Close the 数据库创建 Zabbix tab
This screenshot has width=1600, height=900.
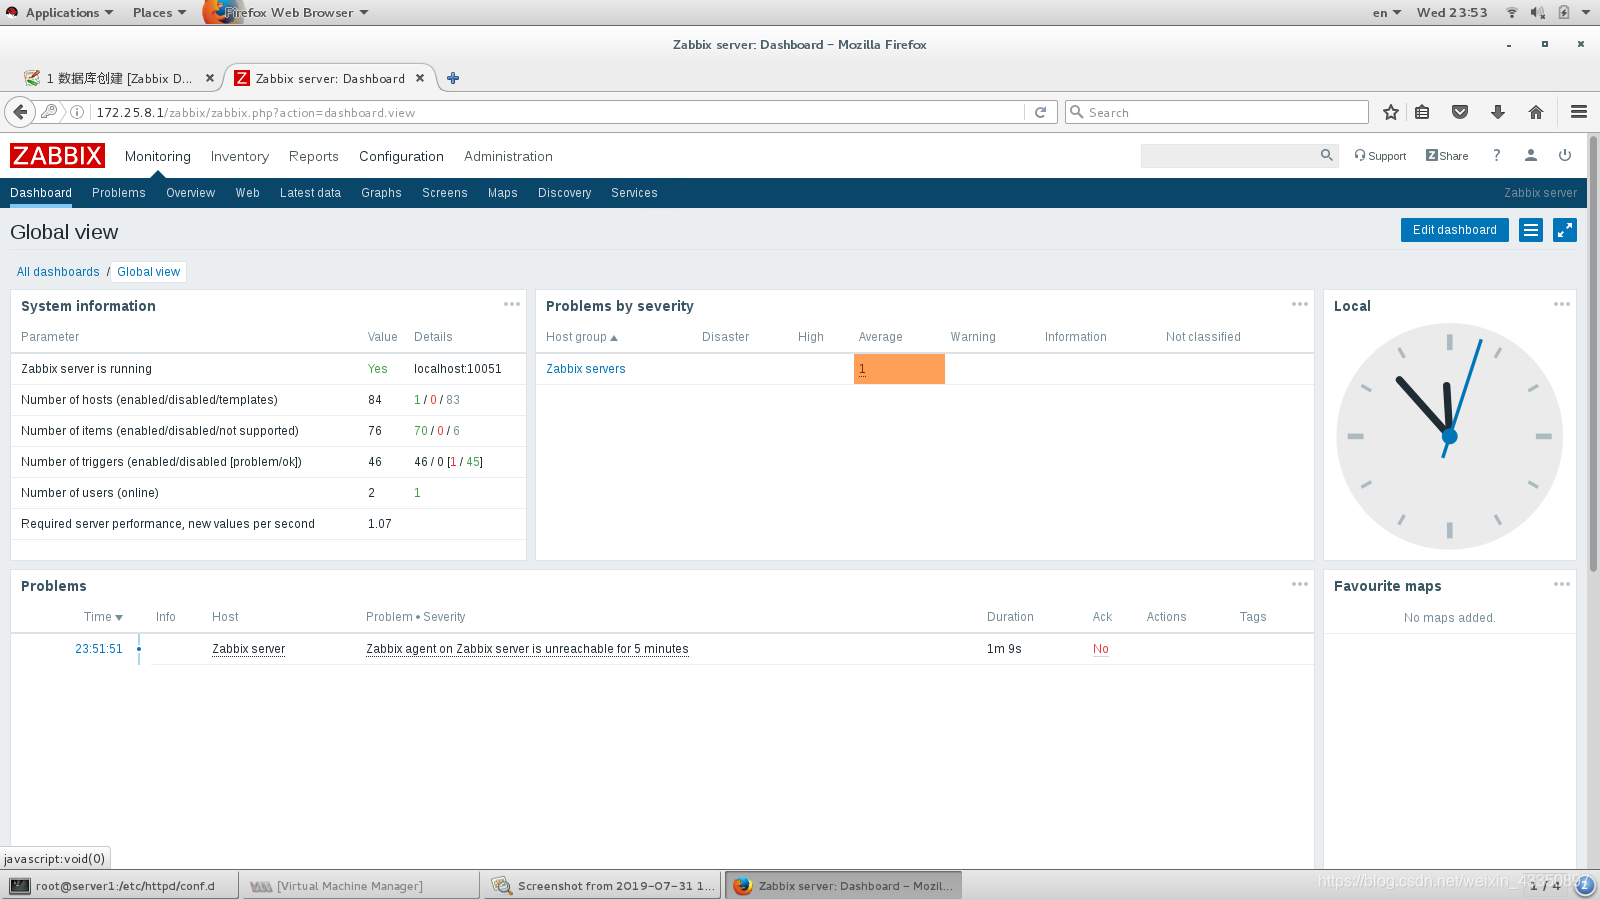click(x=210, y=78)
